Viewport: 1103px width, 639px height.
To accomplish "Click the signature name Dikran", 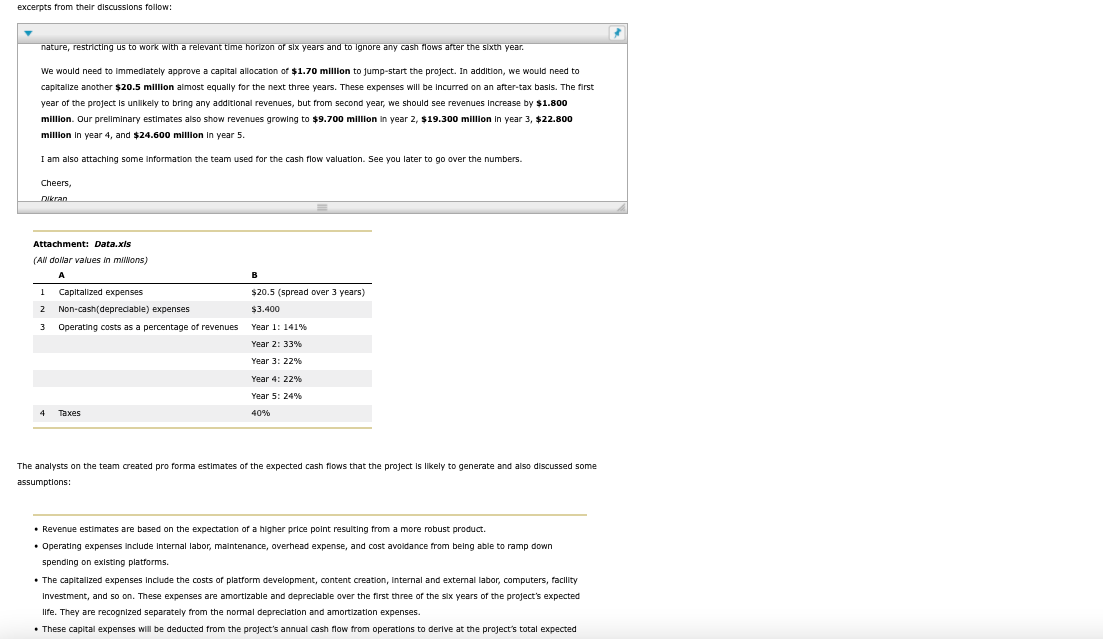I will 53,197.
